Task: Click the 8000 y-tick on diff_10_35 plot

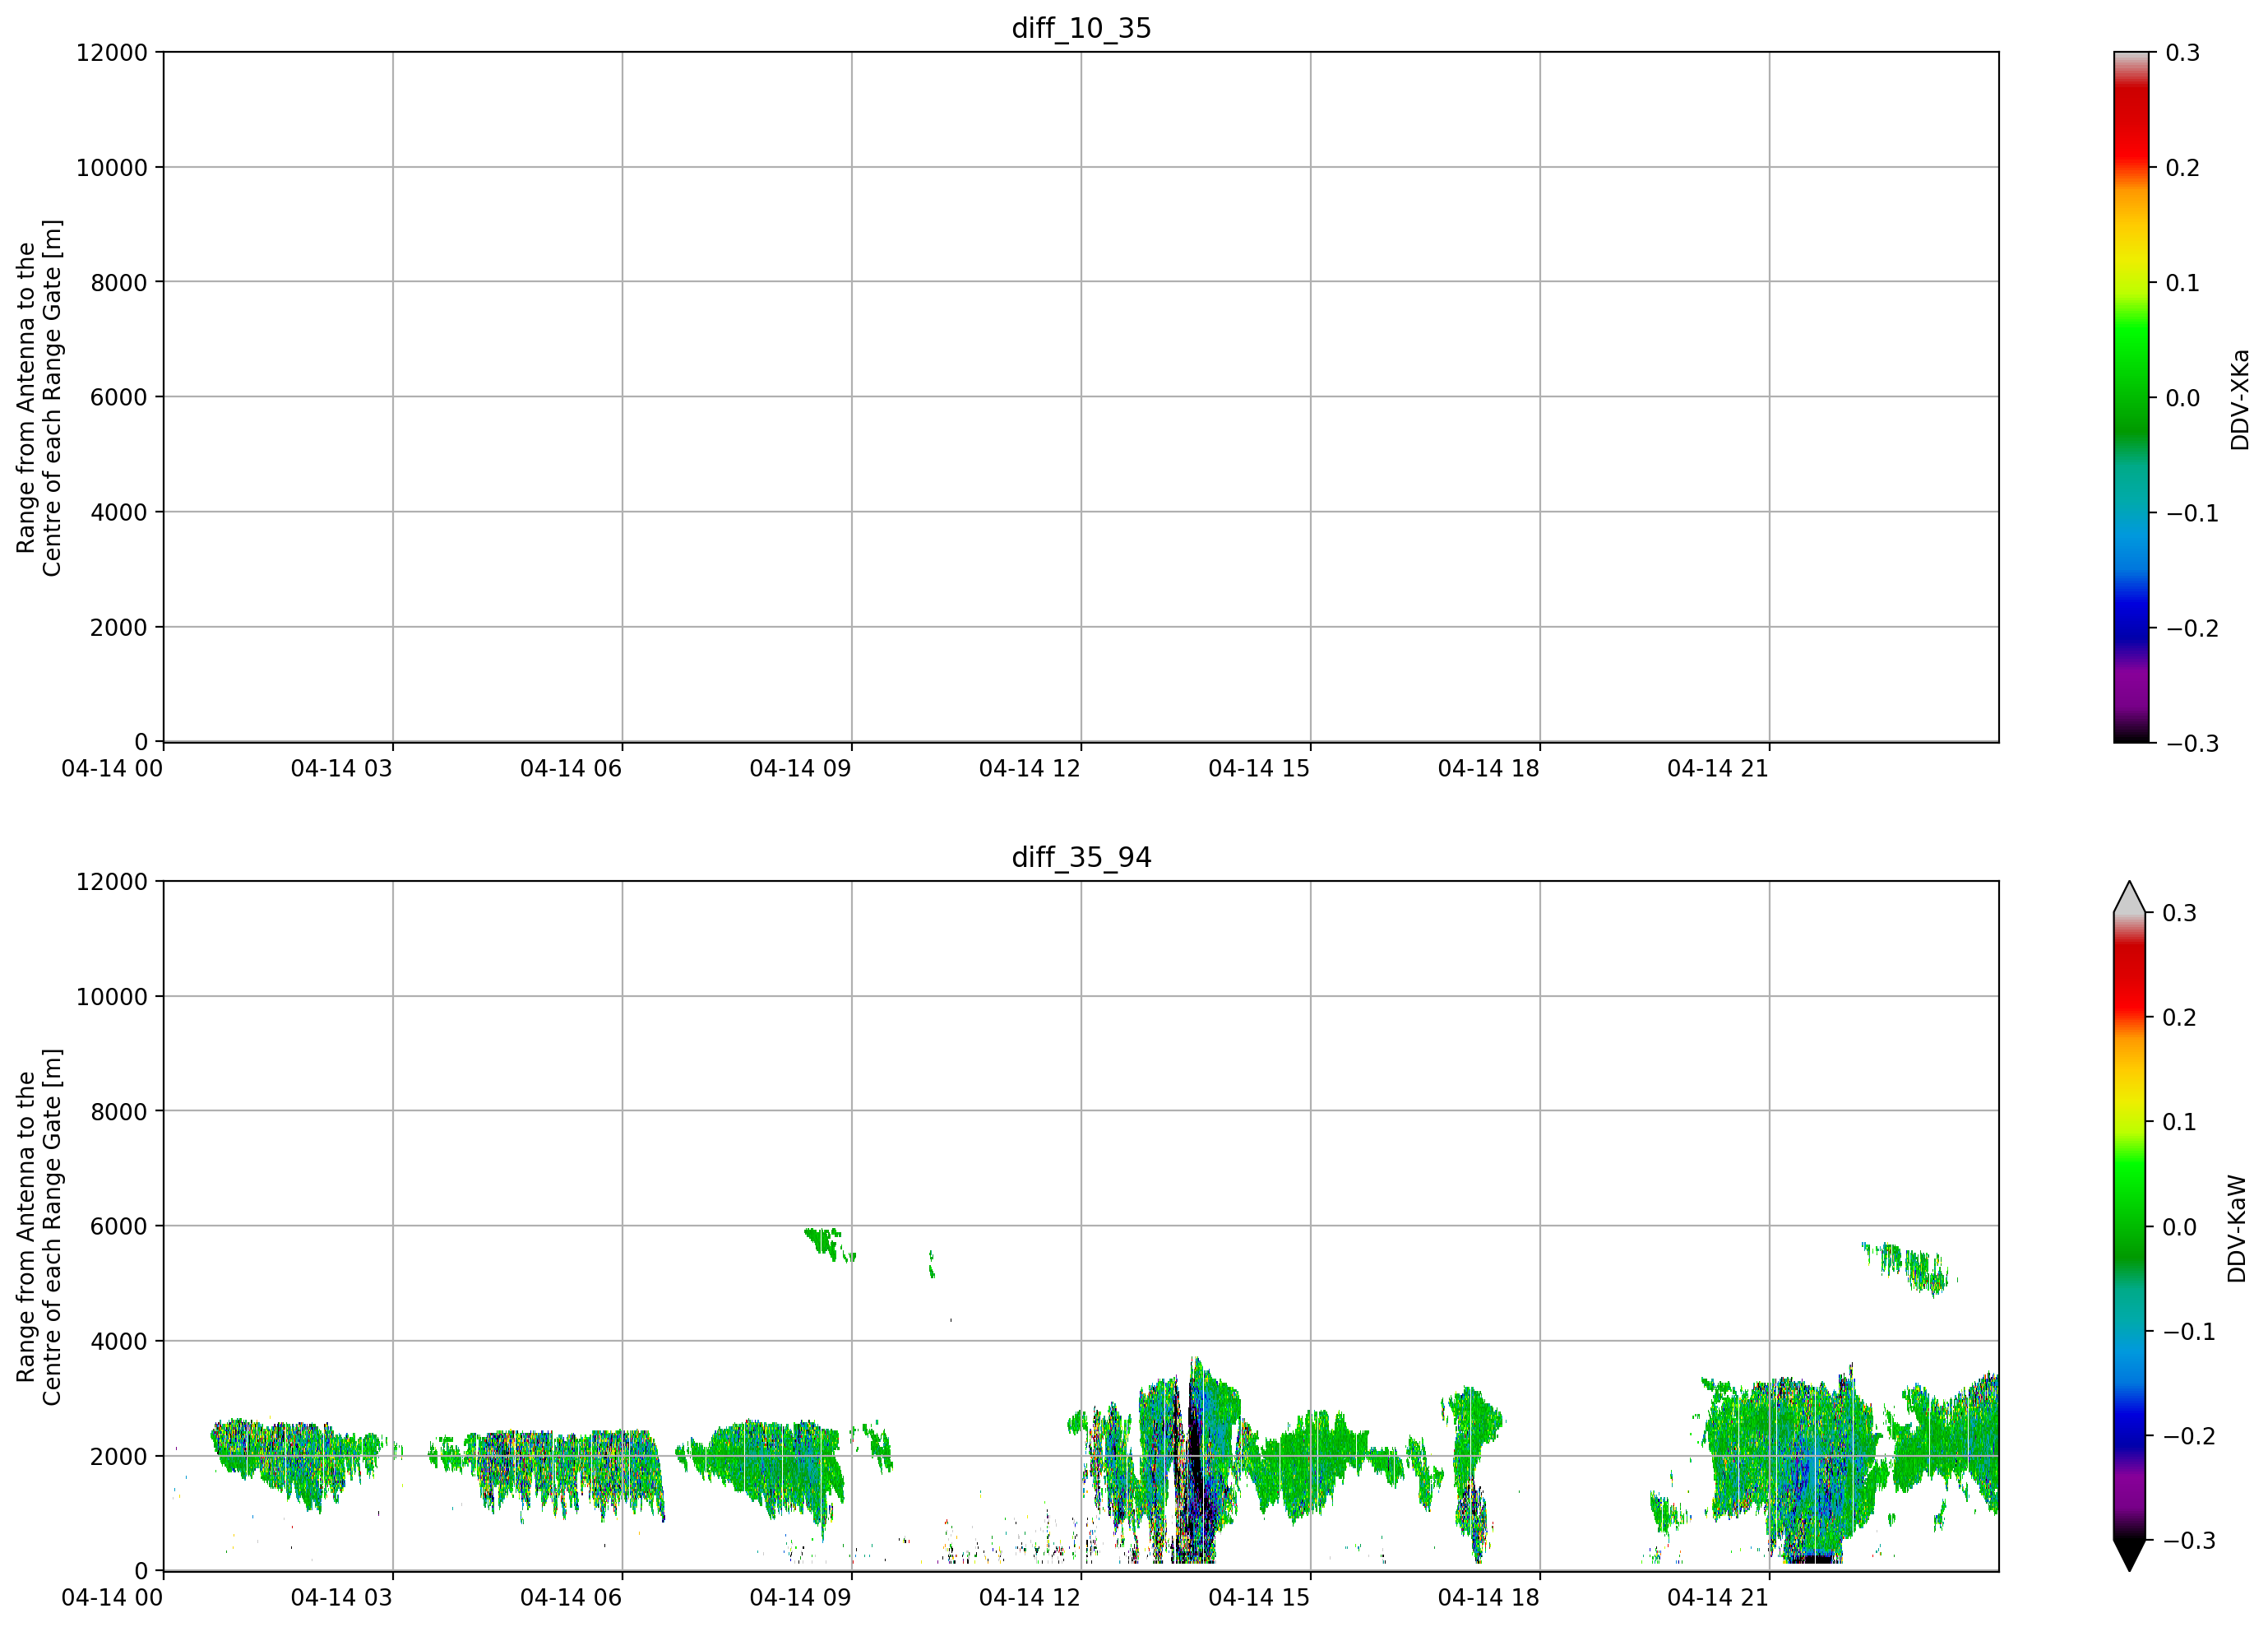Action: pyautogui.click(x=119, y=282)
